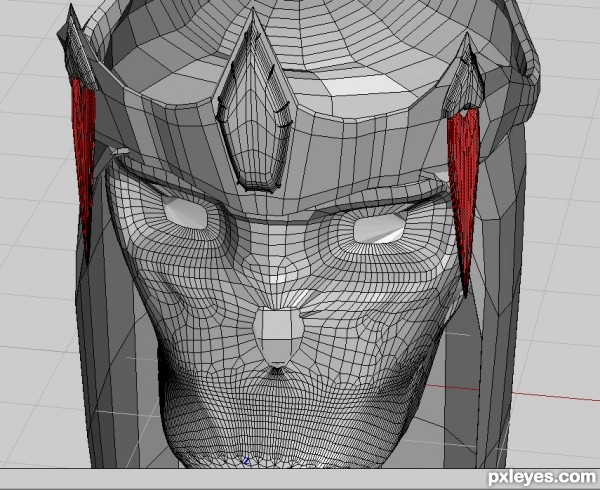The width and height of the screenshot is (600, 490).
Task: Select the left eye socket geometry
Action: pyautogui.click(x=186, y=213)
